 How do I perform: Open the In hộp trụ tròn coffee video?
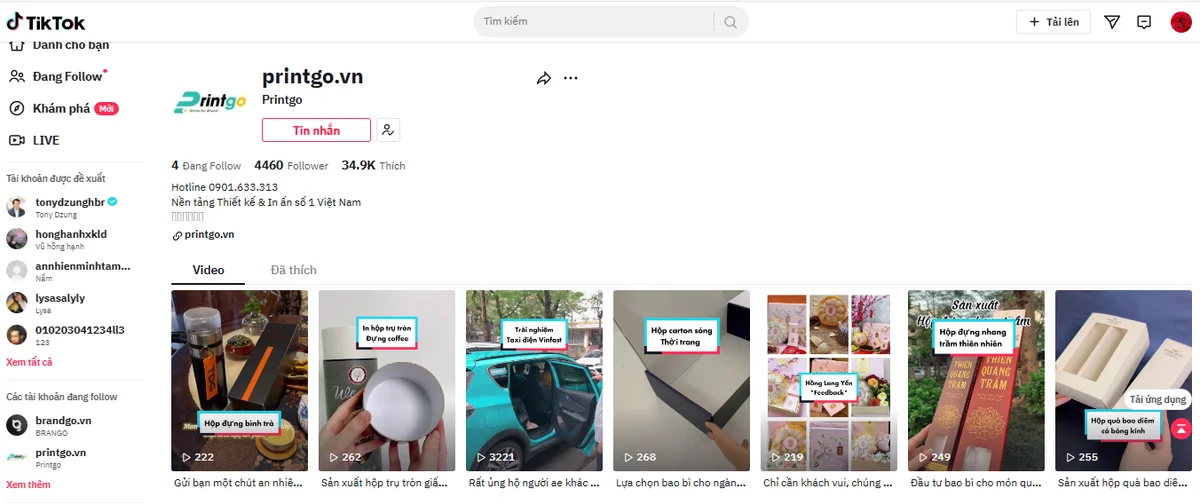(x=387, y=380)
